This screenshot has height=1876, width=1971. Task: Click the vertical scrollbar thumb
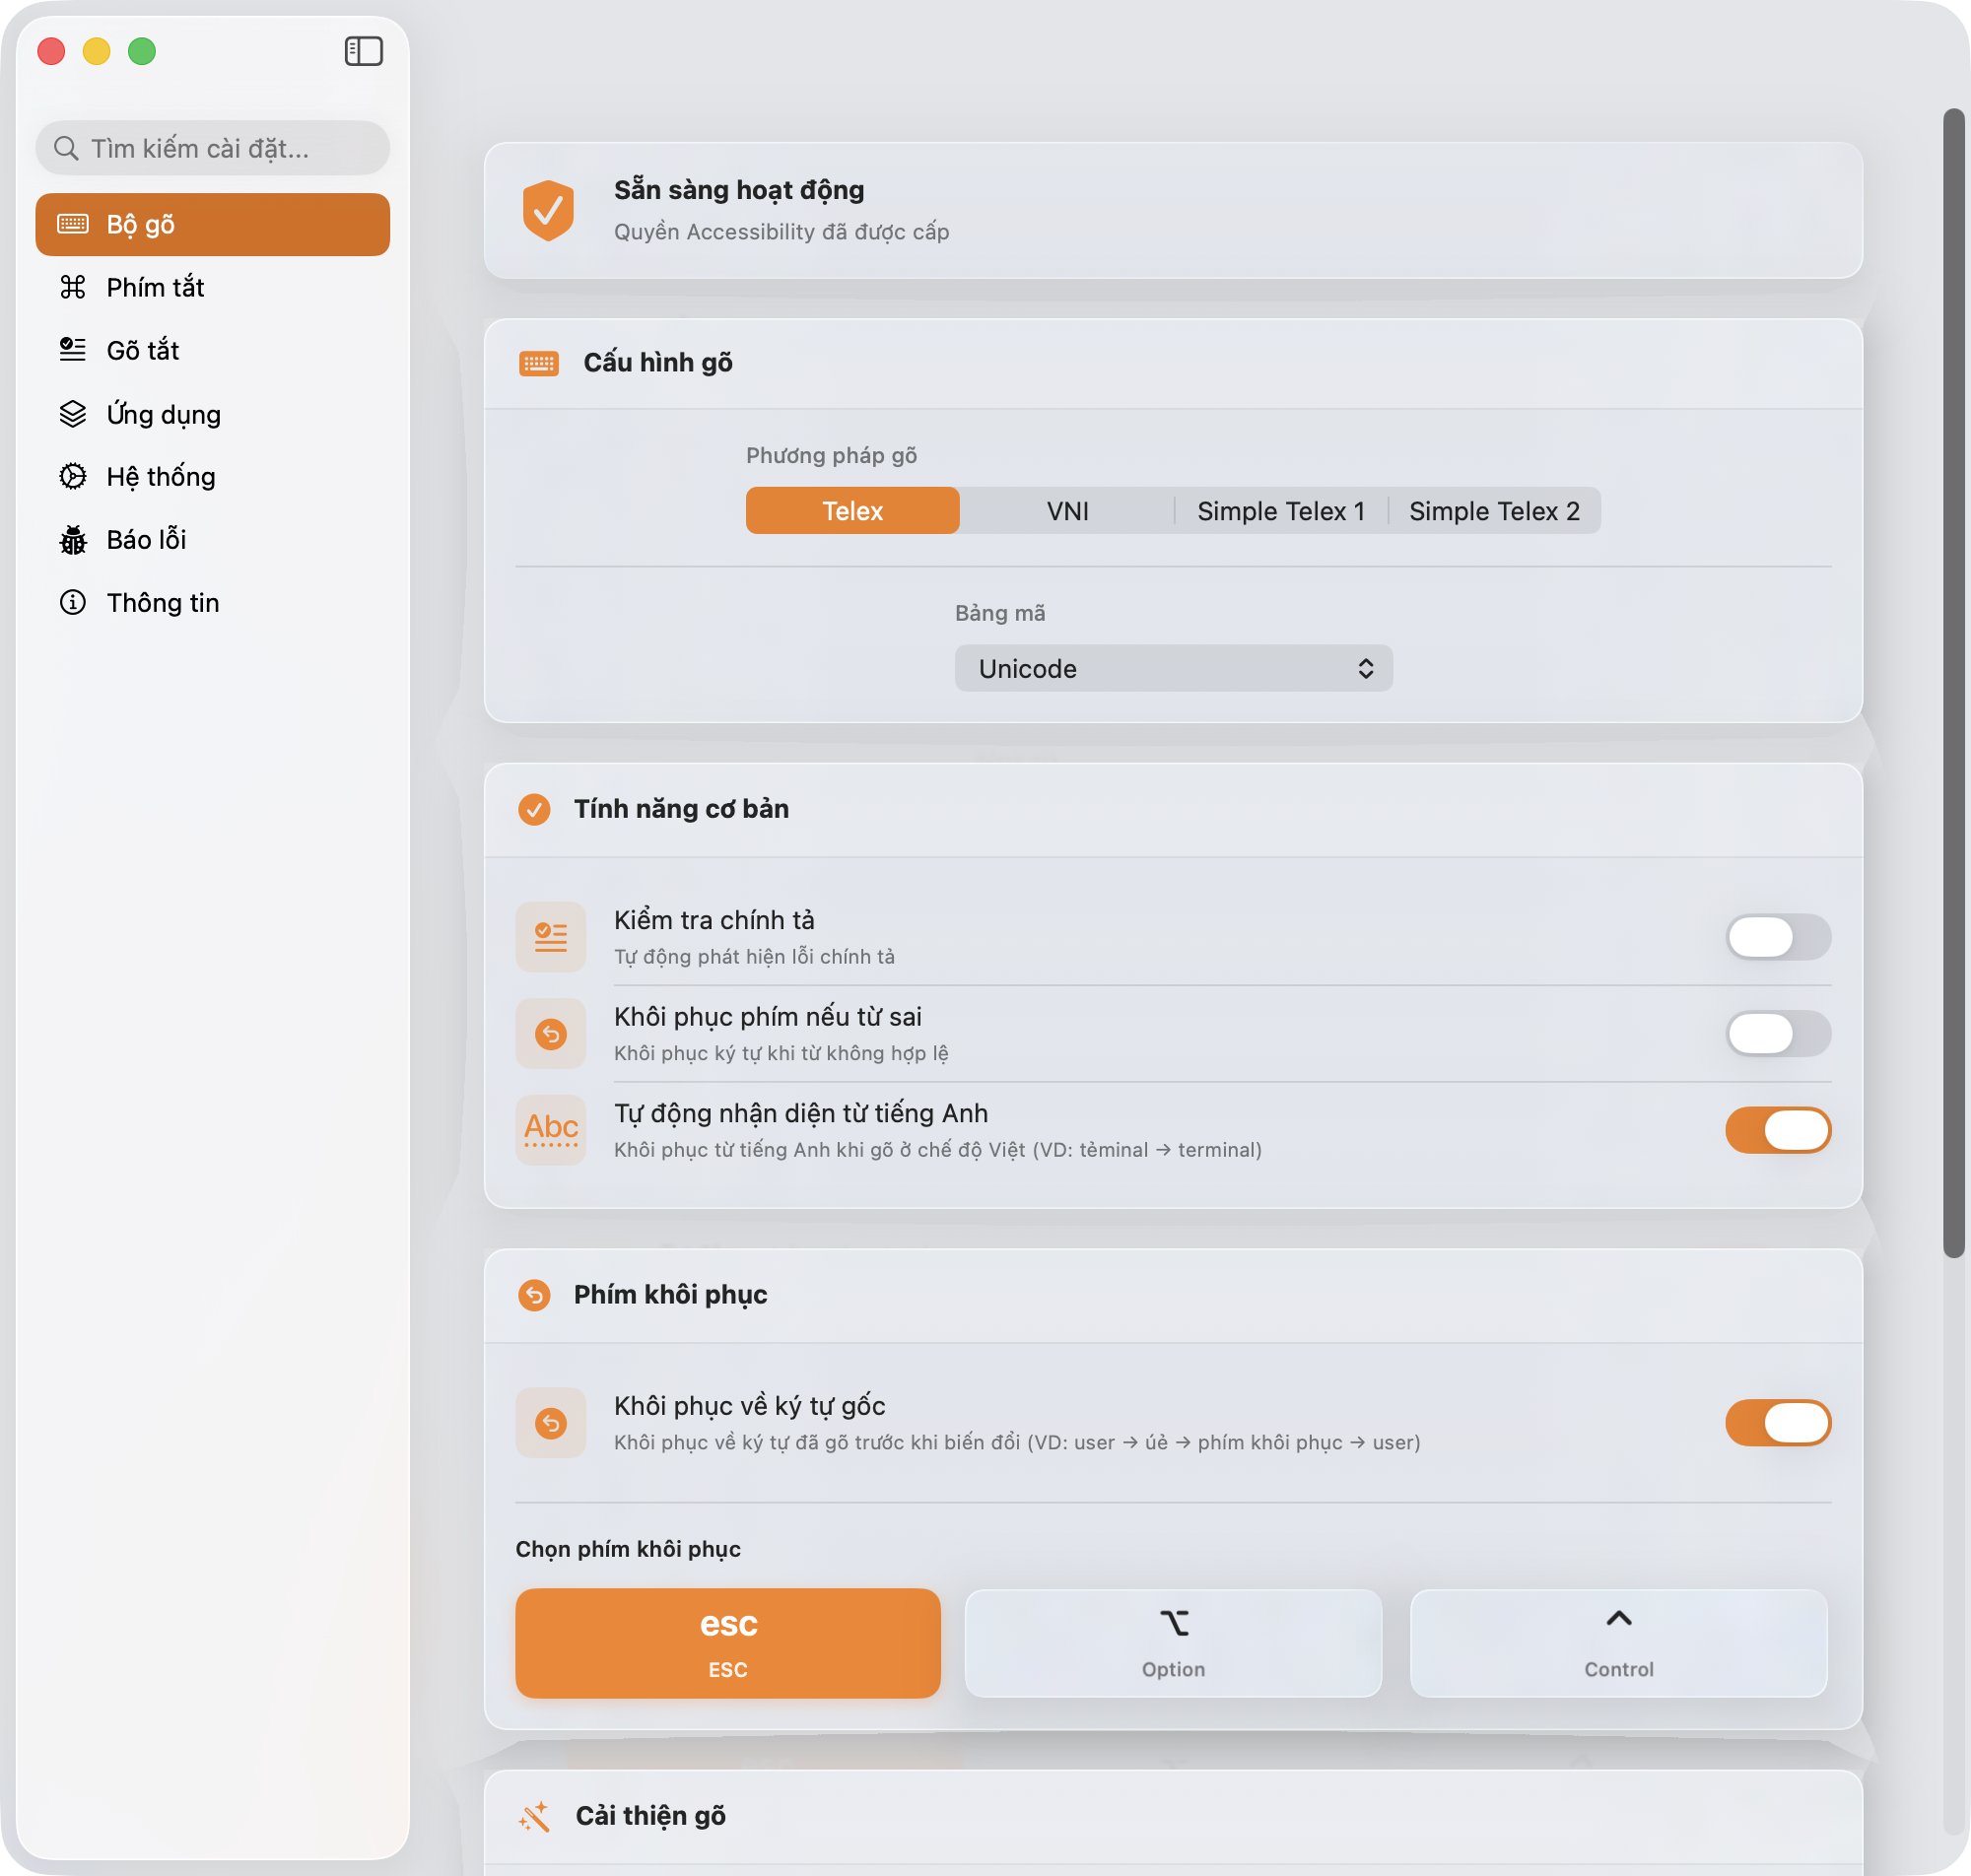[x=1953, y=683]
